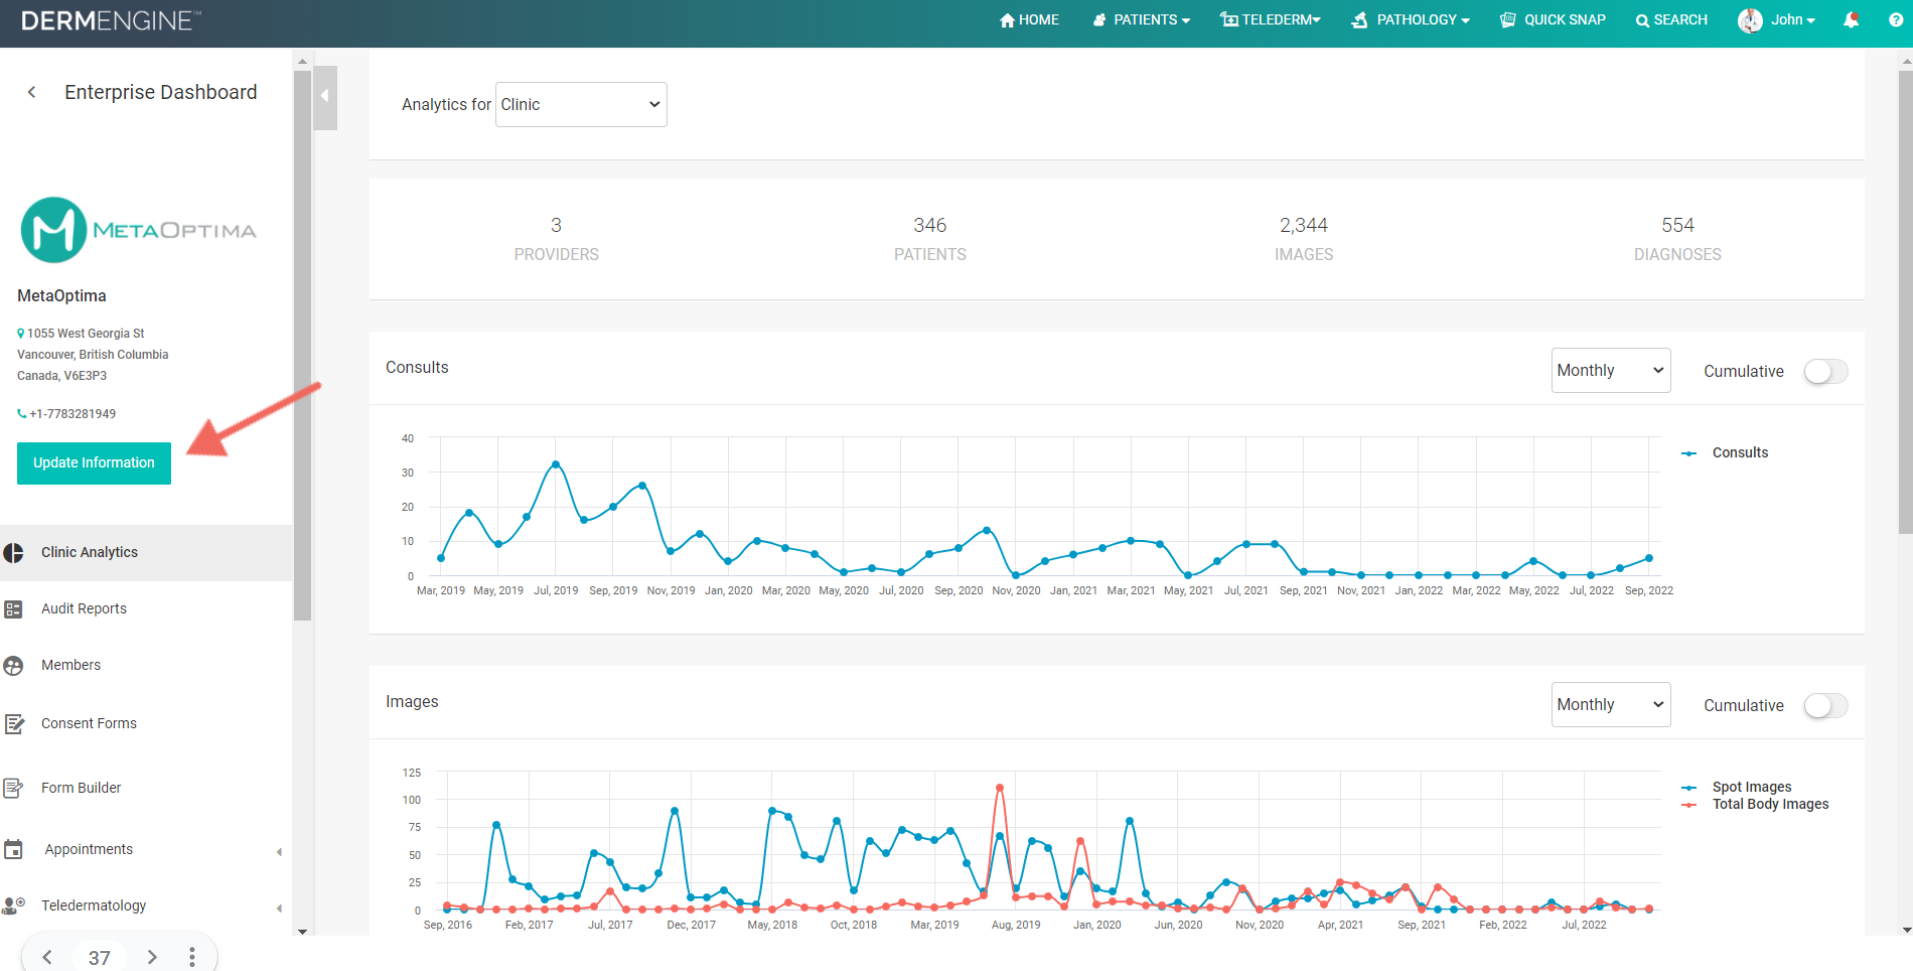Image resolution: width=1913 pixels, height=971 pixels.
Task: Click page number 37 field
Action: point(99,957)
